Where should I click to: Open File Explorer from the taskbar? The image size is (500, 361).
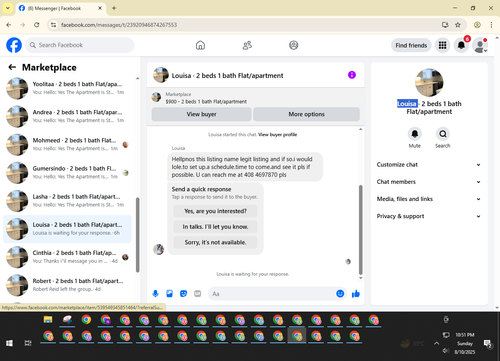[48, 320]
